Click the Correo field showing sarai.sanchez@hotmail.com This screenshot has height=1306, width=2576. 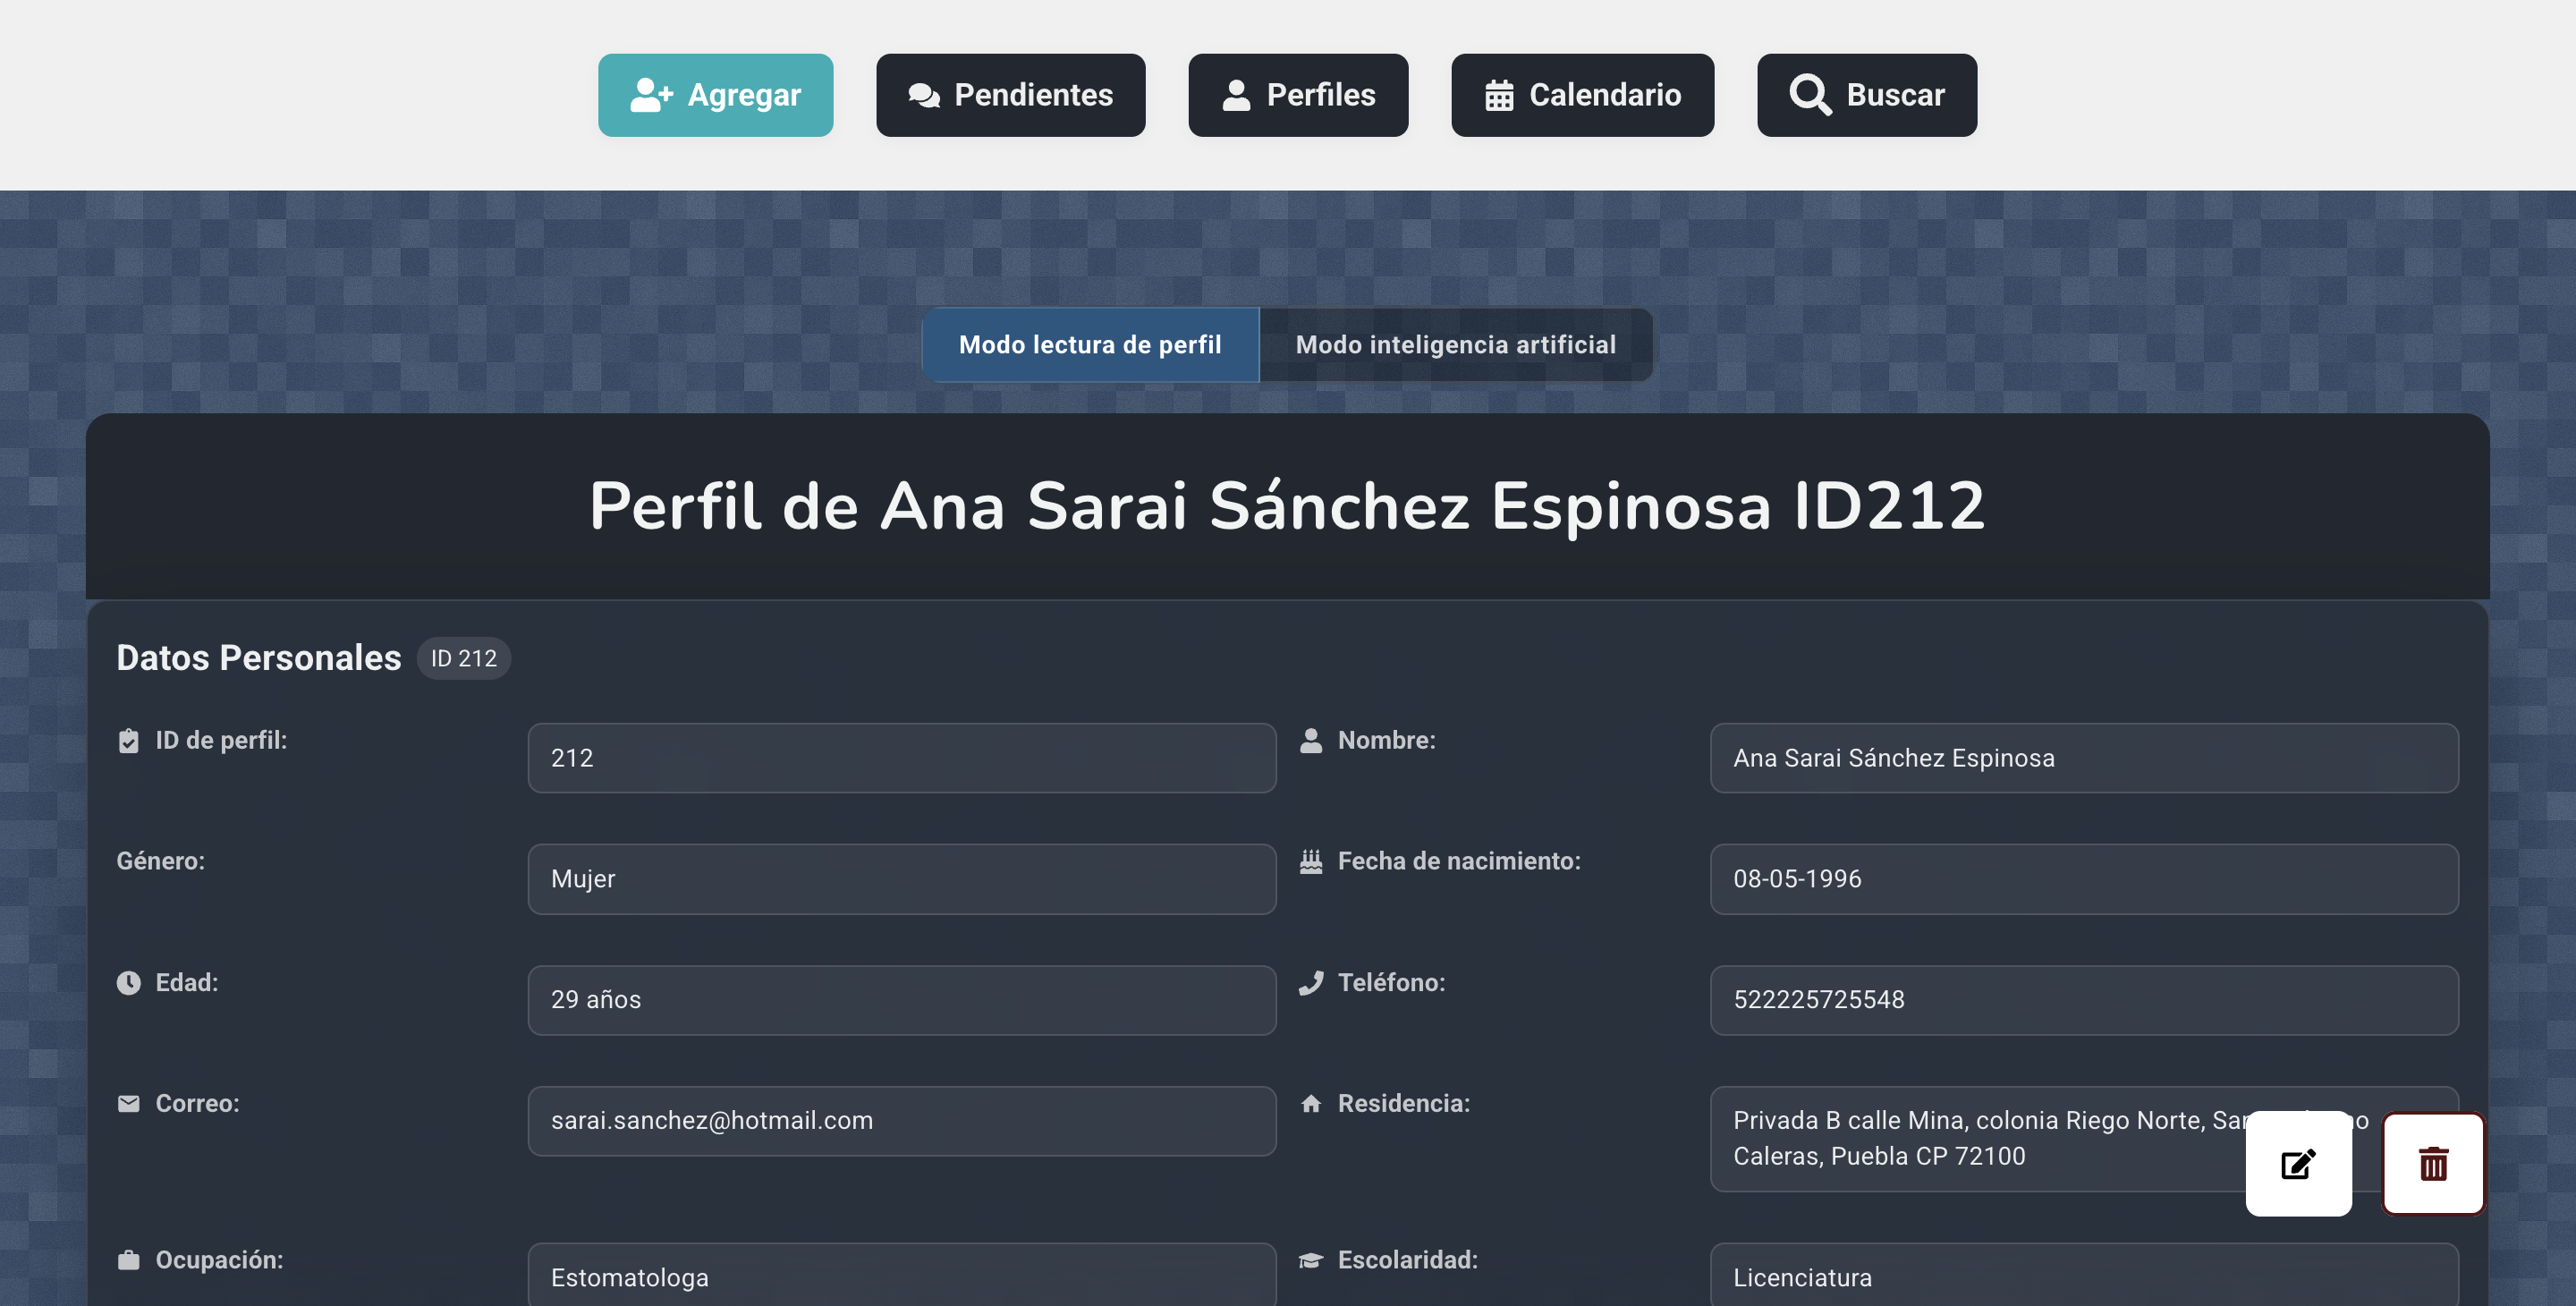(901, 1121)
